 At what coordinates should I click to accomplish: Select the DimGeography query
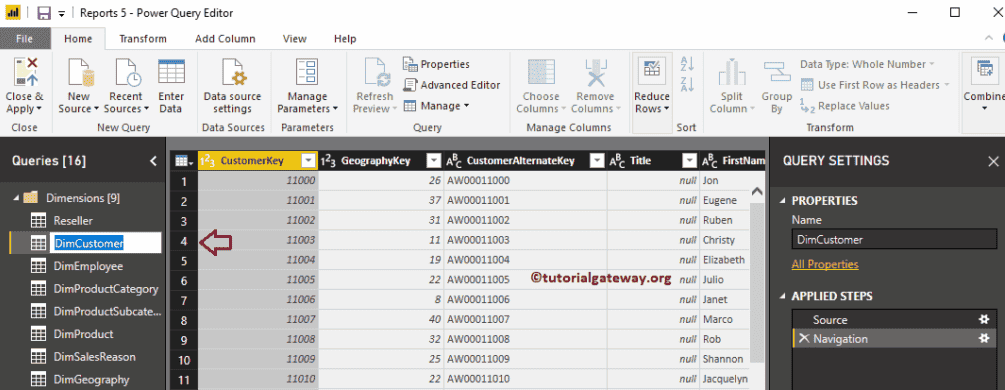[x=91, y=380]
